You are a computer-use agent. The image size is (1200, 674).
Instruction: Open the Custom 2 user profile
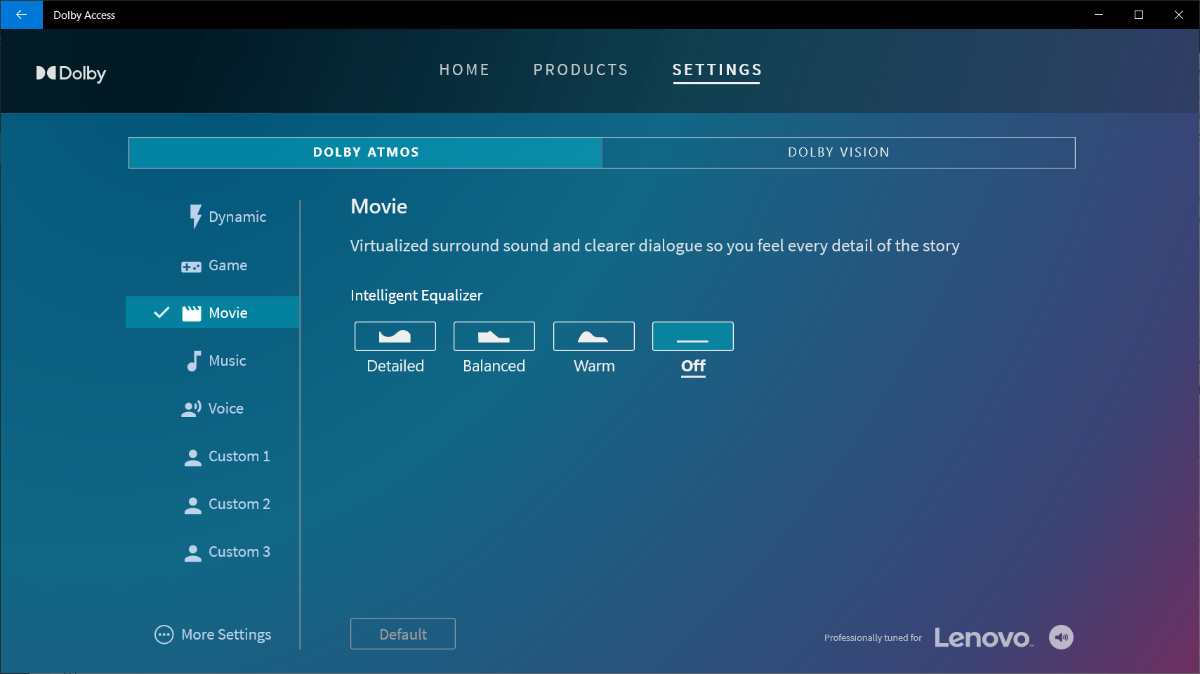click(193, 505)
